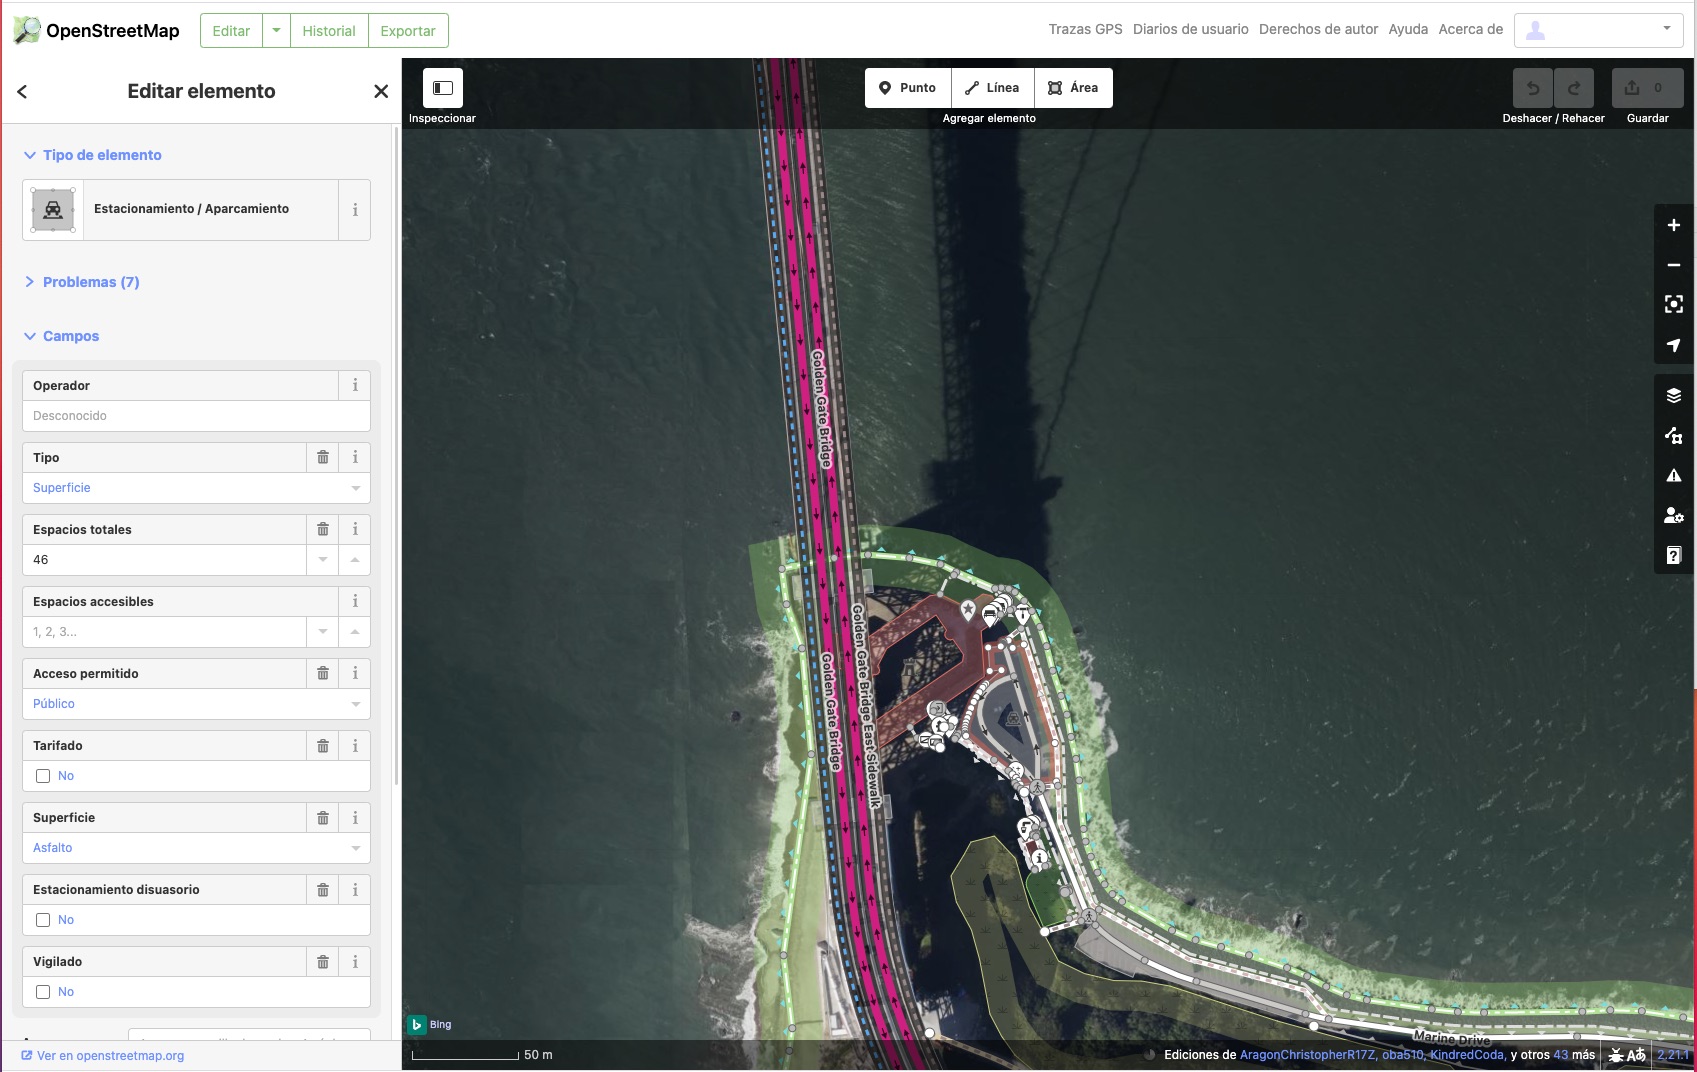The height and width of the screenshot is (1072, 1697).
Task: Toggle the Estacionamiento disuasorio checkbox
Action: [x=43, y=920]
